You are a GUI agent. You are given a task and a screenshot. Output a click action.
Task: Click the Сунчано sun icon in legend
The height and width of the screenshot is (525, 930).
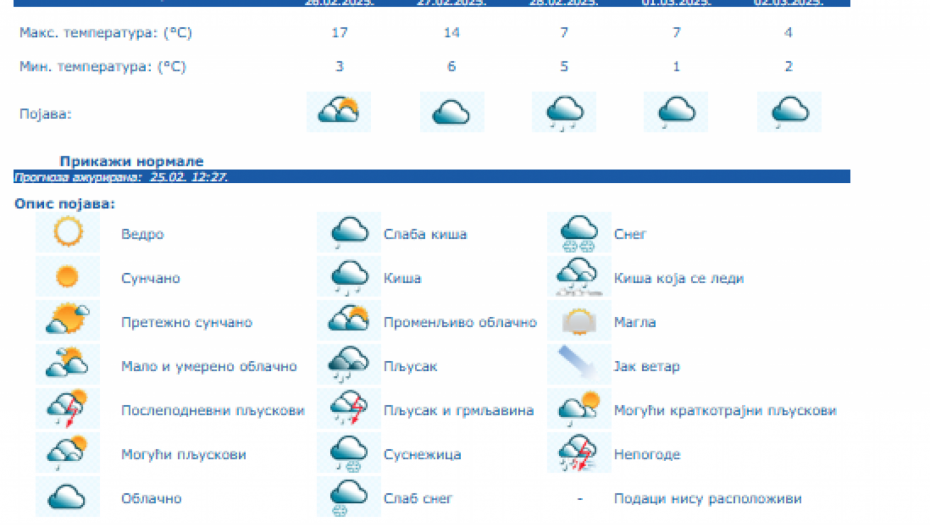click(x=68, y=277)
